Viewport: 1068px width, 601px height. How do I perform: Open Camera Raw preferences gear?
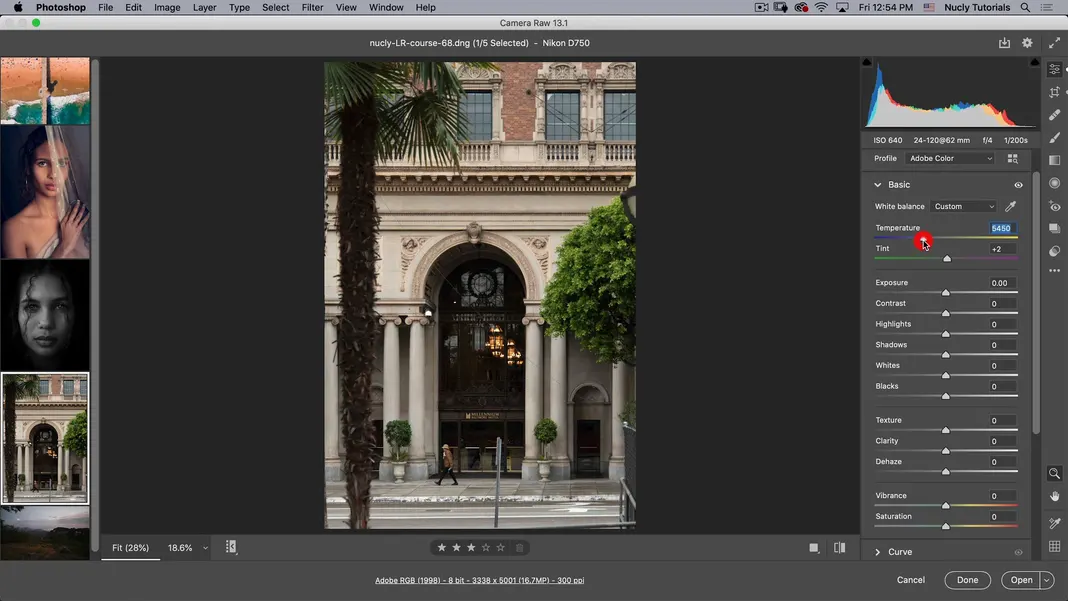(1027, 43)
